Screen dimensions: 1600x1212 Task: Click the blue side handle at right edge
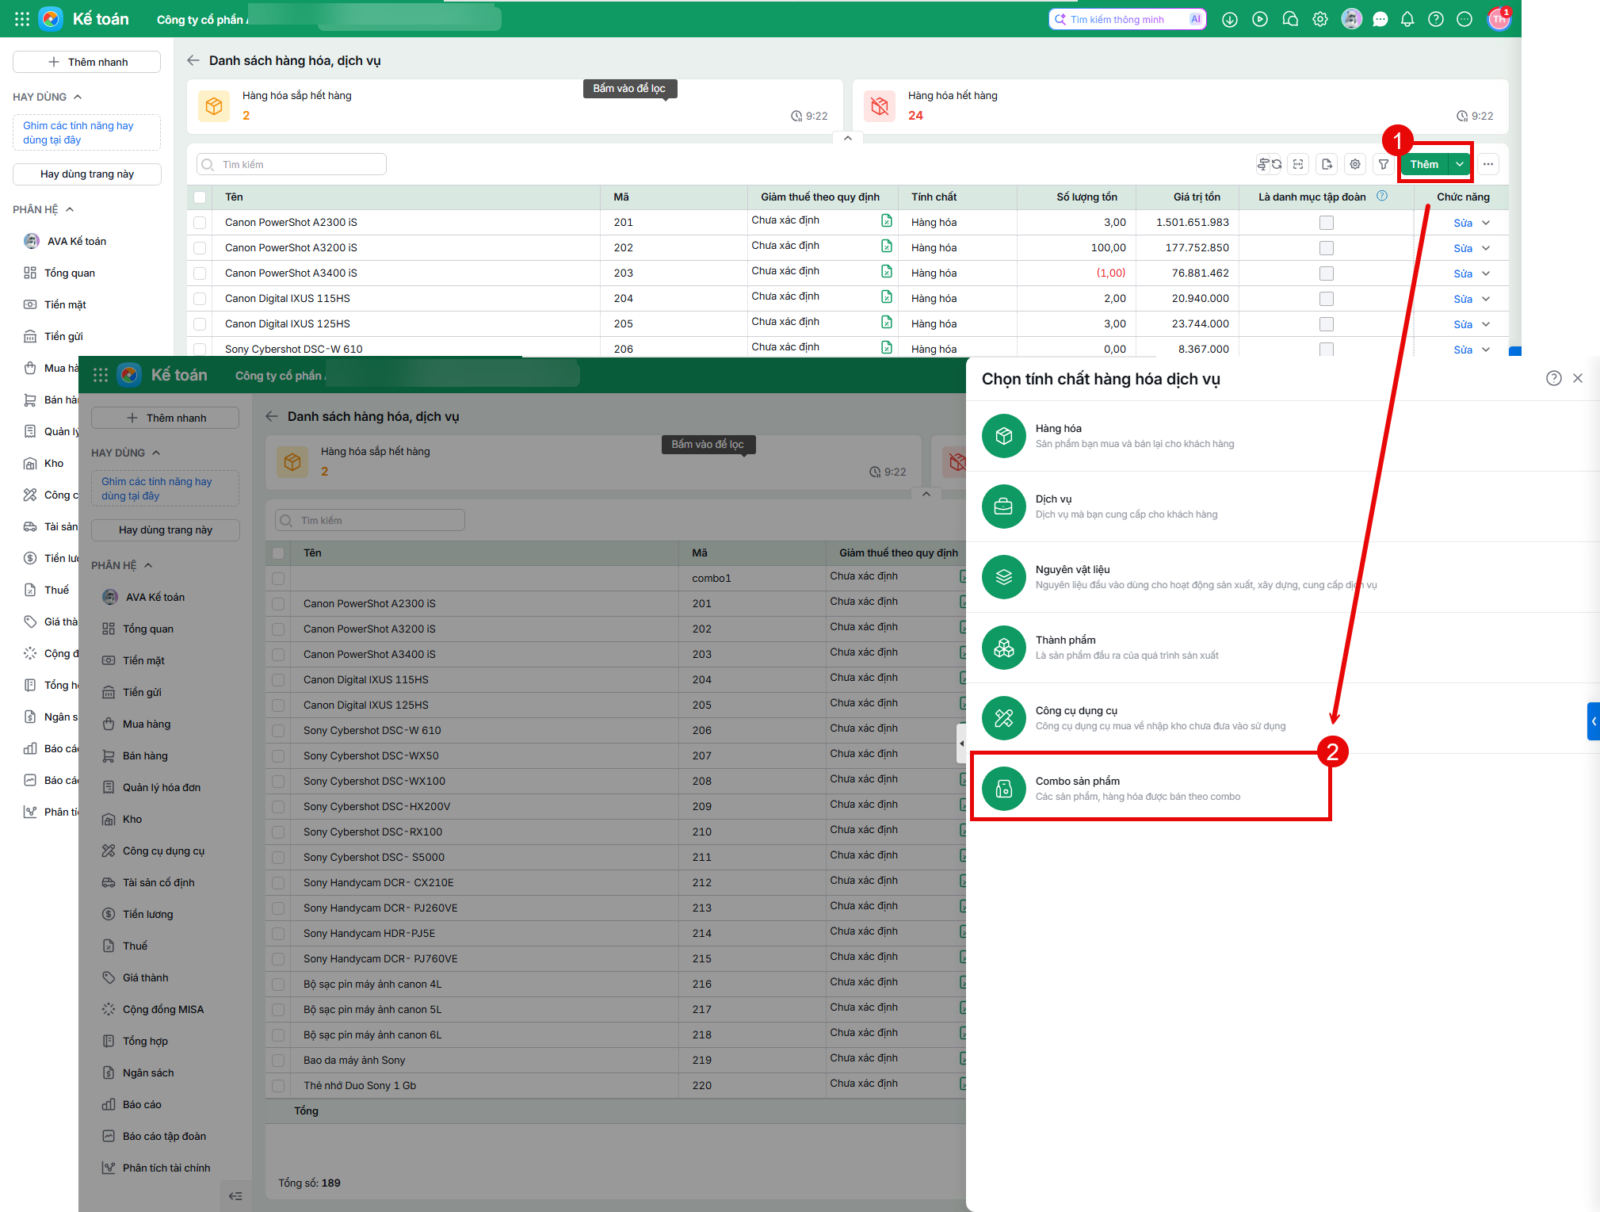(x=1594, y=721)
